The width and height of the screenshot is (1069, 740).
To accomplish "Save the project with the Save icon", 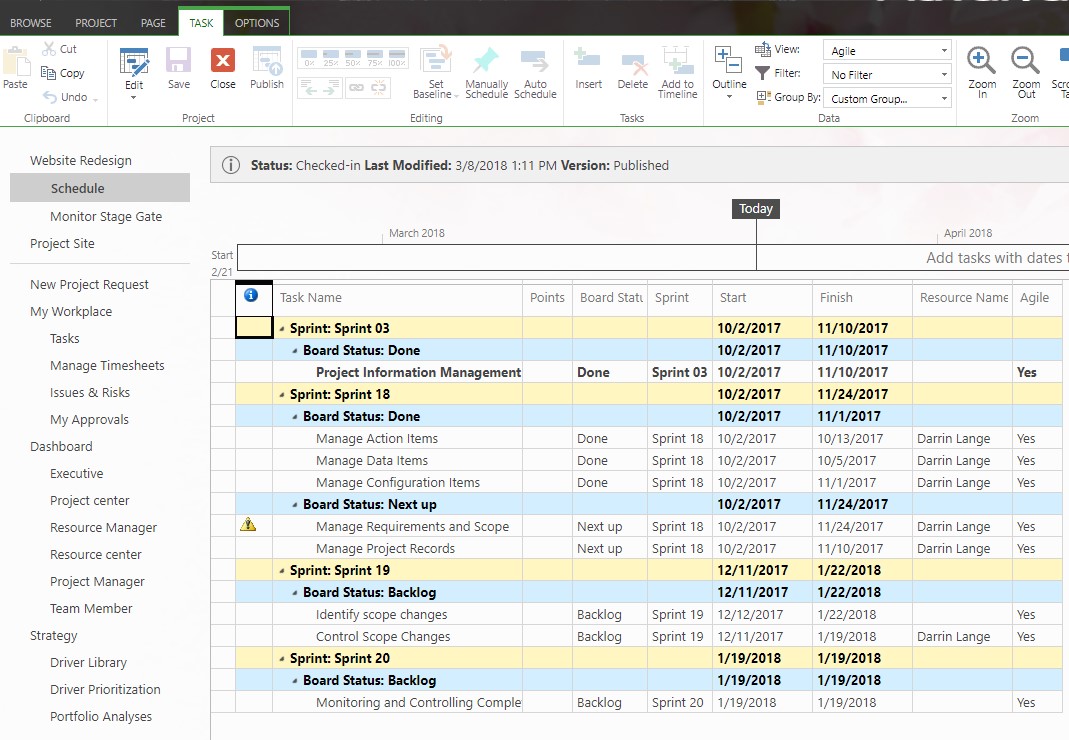I will click(x=179, y=61).
